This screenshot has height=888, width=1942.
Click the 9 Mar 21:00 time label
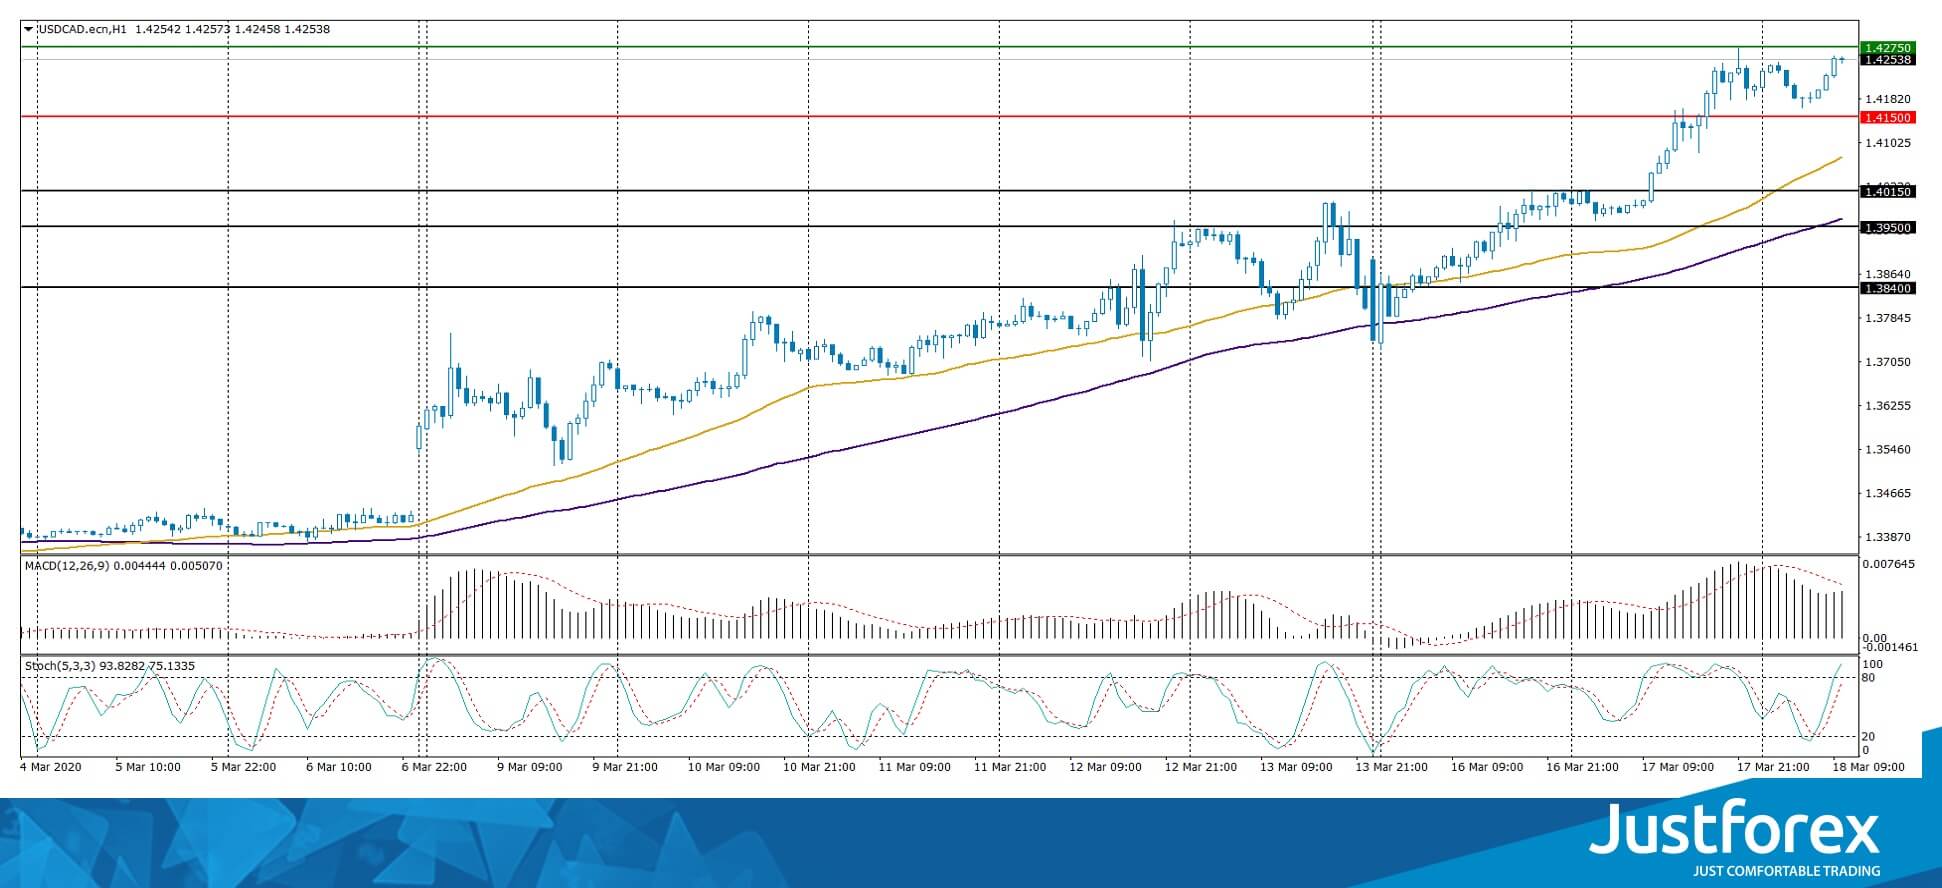click(625, 768)
